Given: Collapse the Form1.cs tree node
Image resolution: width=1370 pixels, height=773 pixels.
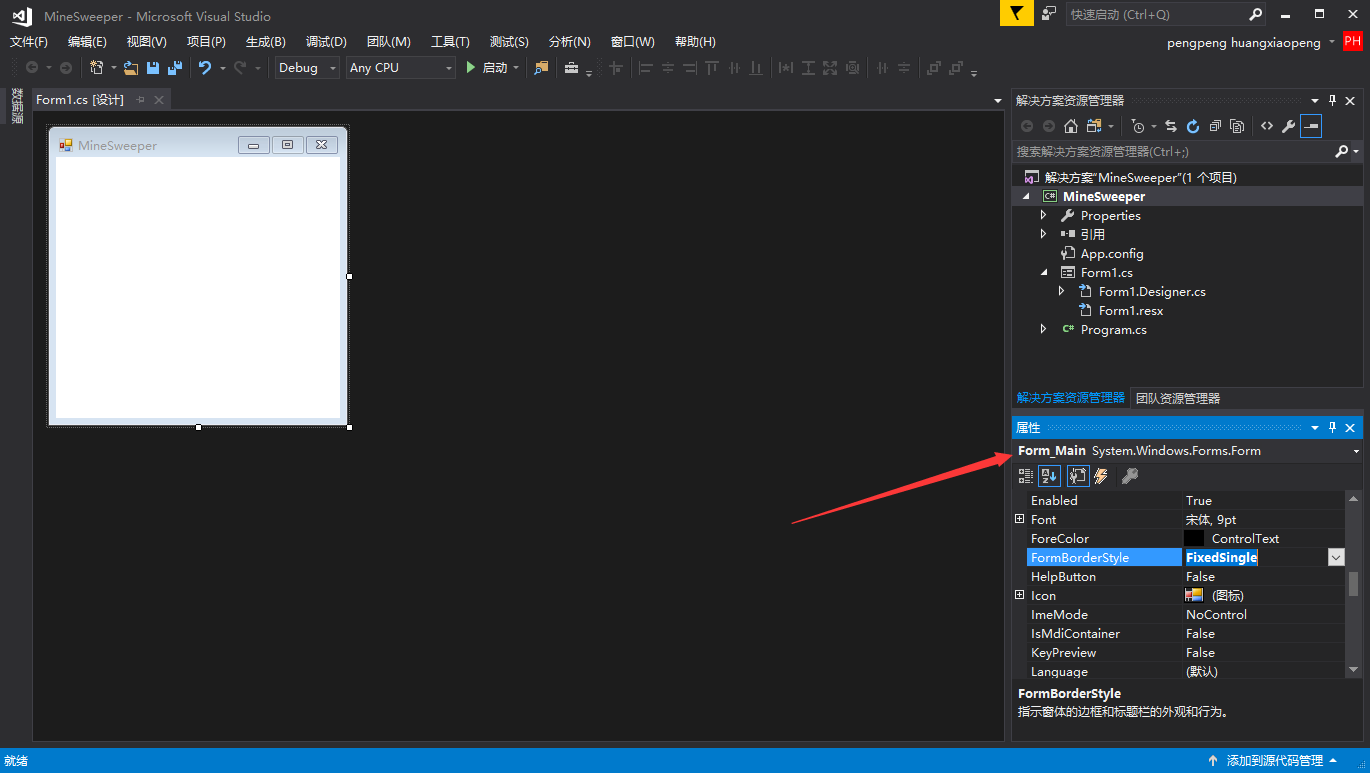Looking at the screenshot, I should coord(1044,272).
